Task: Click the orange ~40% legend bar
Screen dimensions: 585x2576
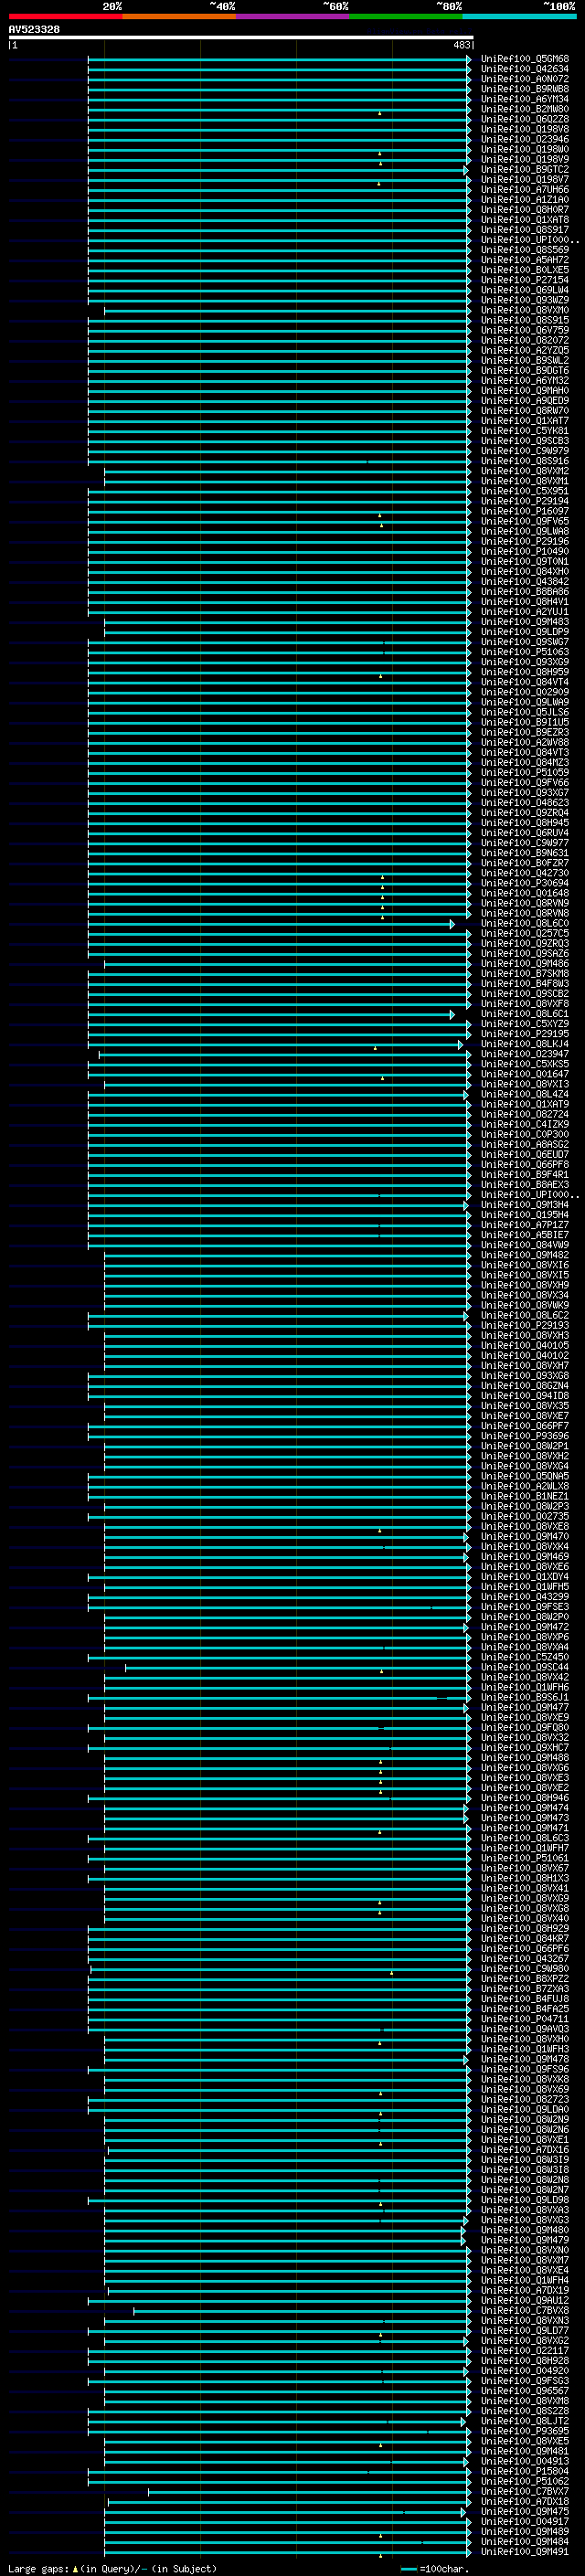Action: click(179, 17)
